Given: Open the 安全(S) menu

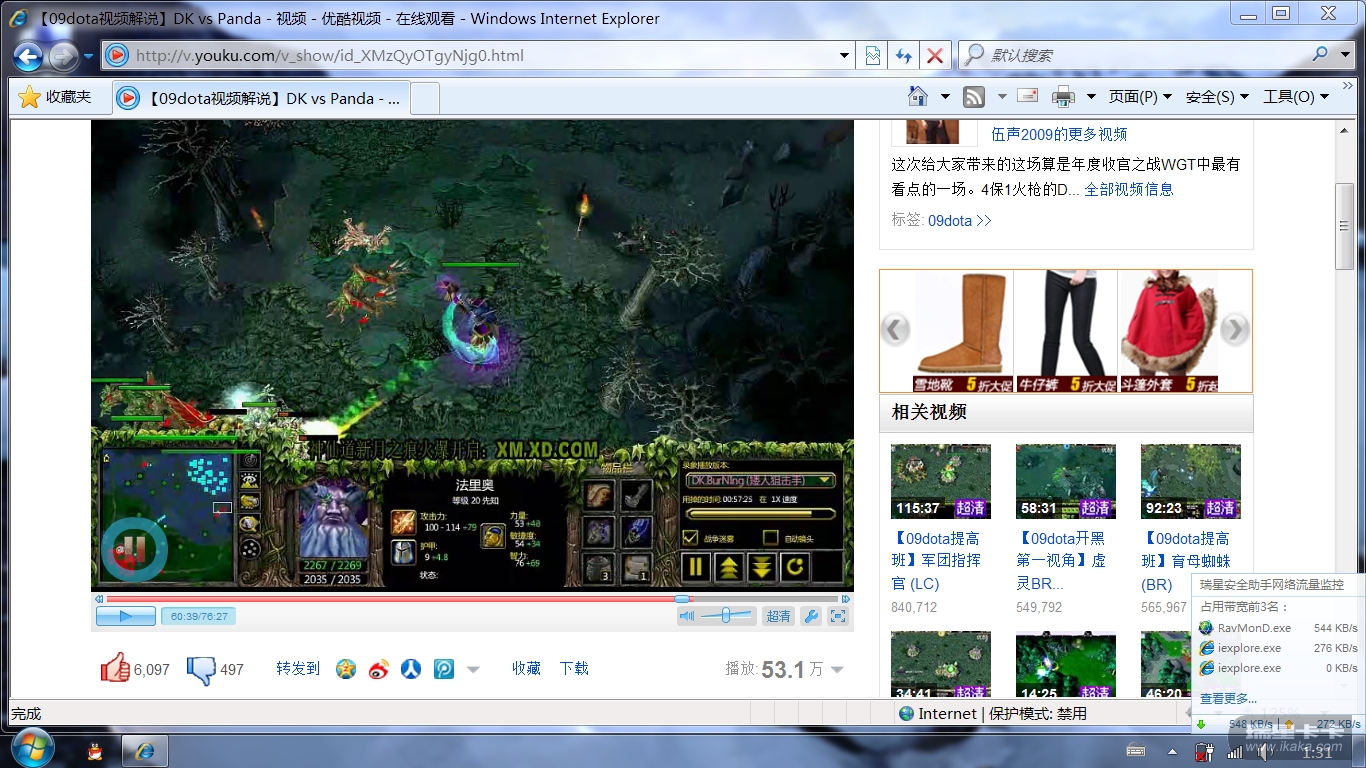Looking at the screenshot, I should click(x=1217, y=97).
